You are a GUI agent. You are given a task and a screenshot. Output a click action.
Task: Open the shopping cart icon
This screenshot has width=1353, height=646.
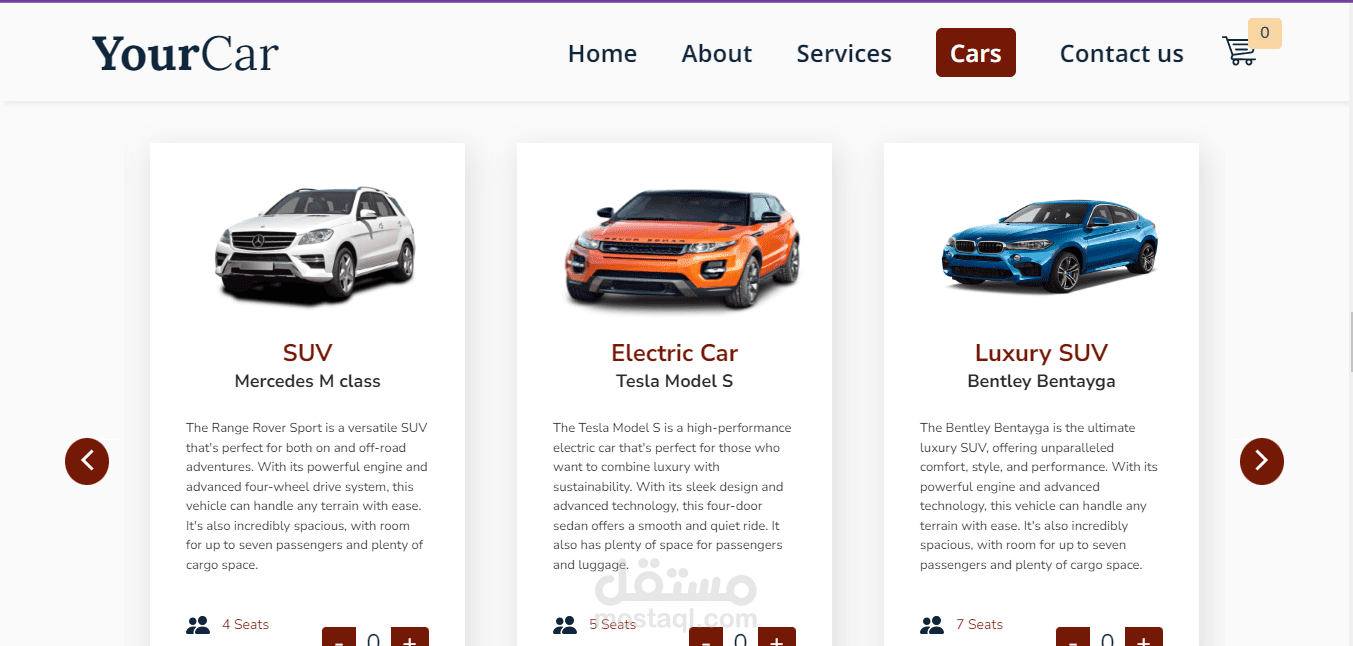click(1239, 51)
